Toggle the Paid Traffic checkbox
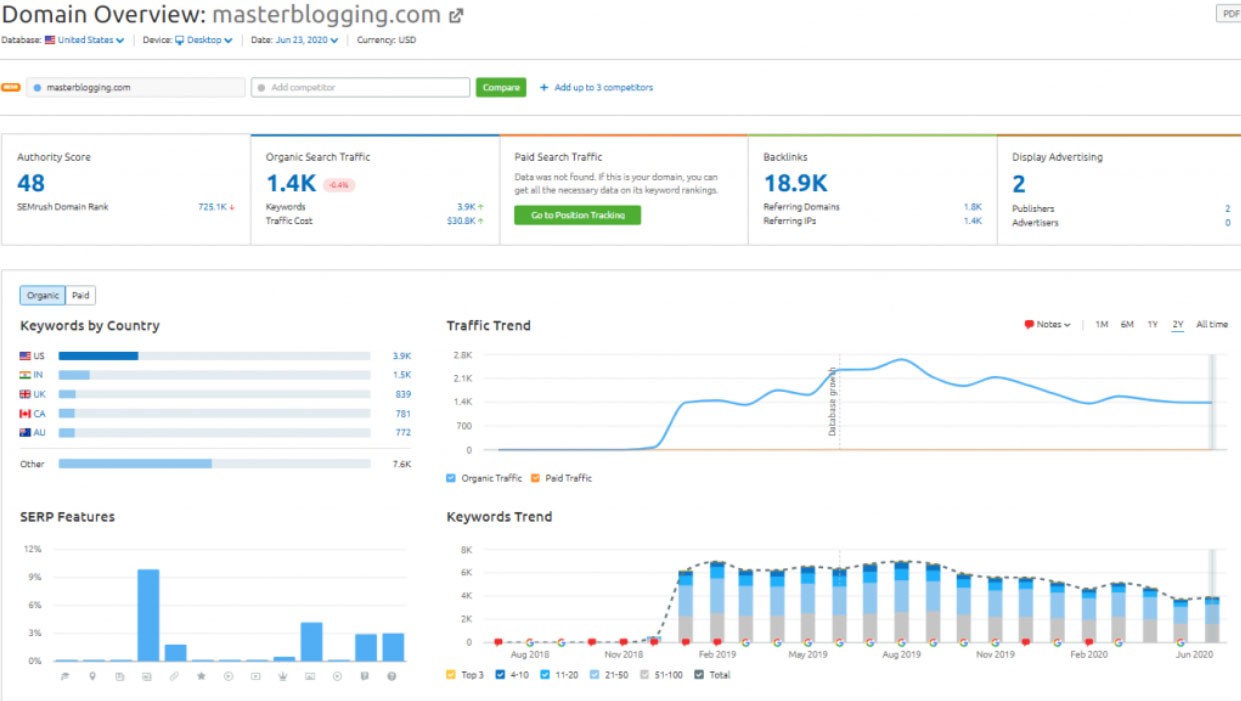This screenshot has height=701, width=1241. [x=535, y=478]
